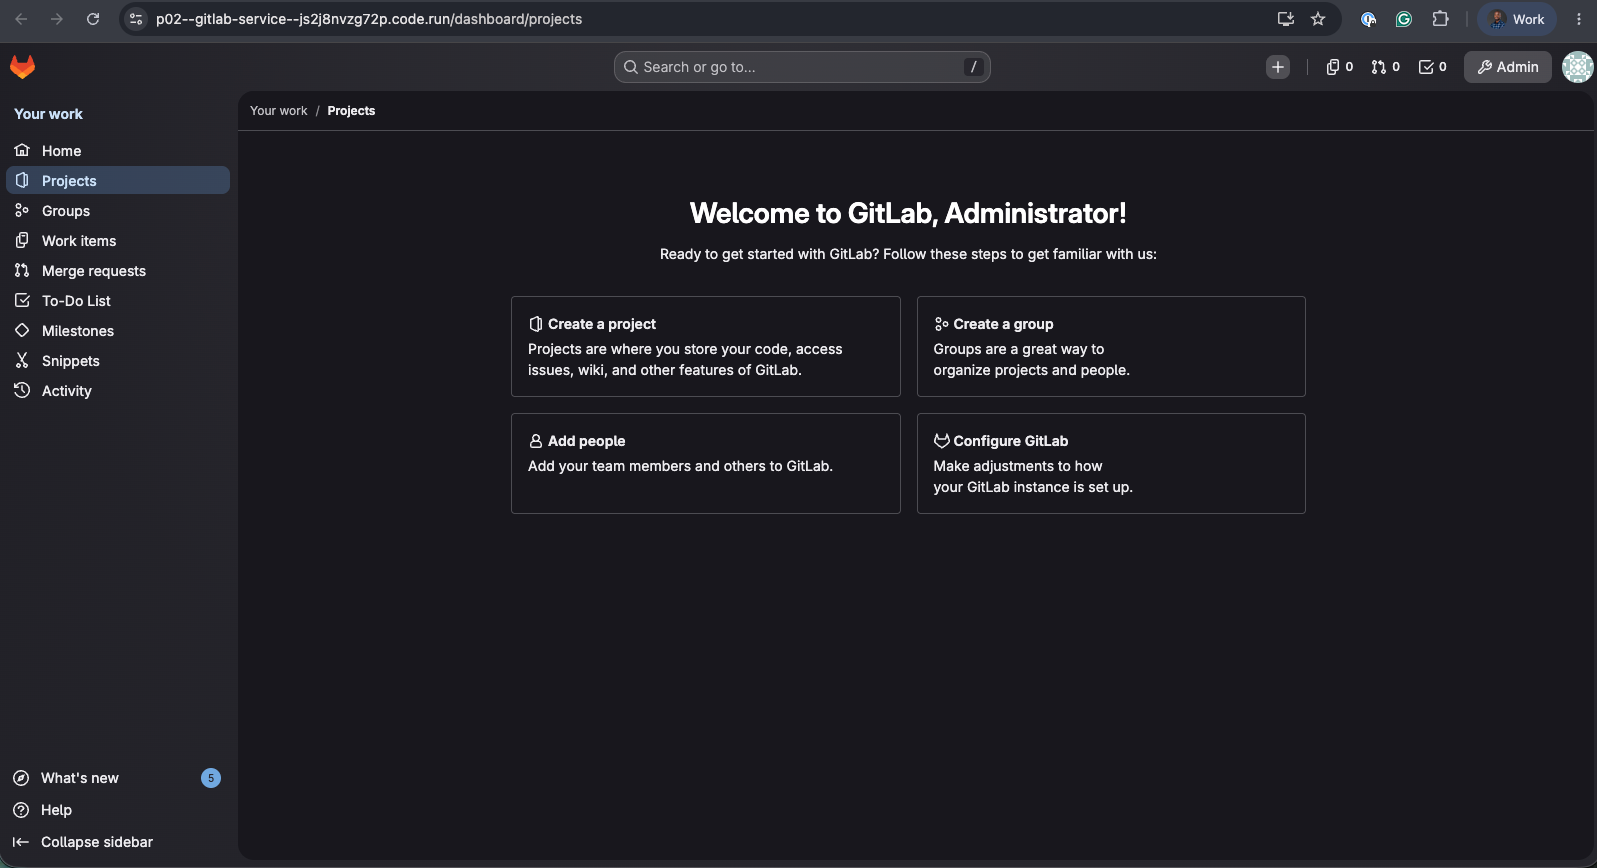Select the Projects sidebar icon
Viewport: 1597px width, 868px height.
coord(22,180)
